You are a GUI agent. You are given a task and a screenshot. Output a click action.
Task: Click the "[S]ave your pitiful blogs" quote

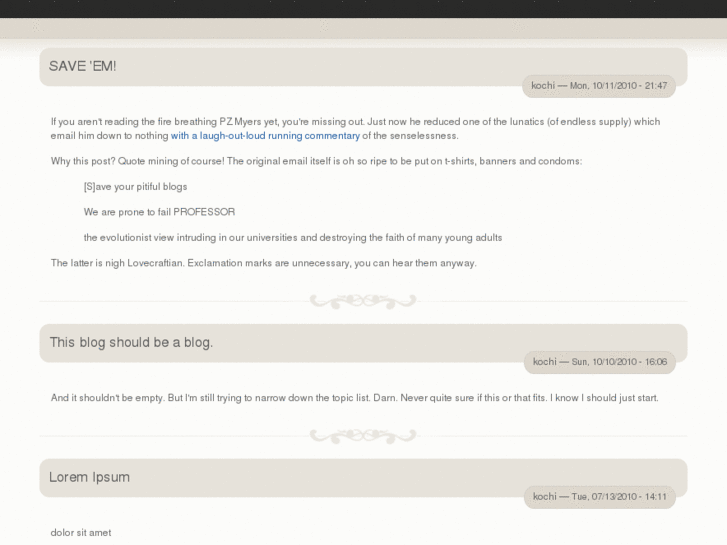coord(135,187)
